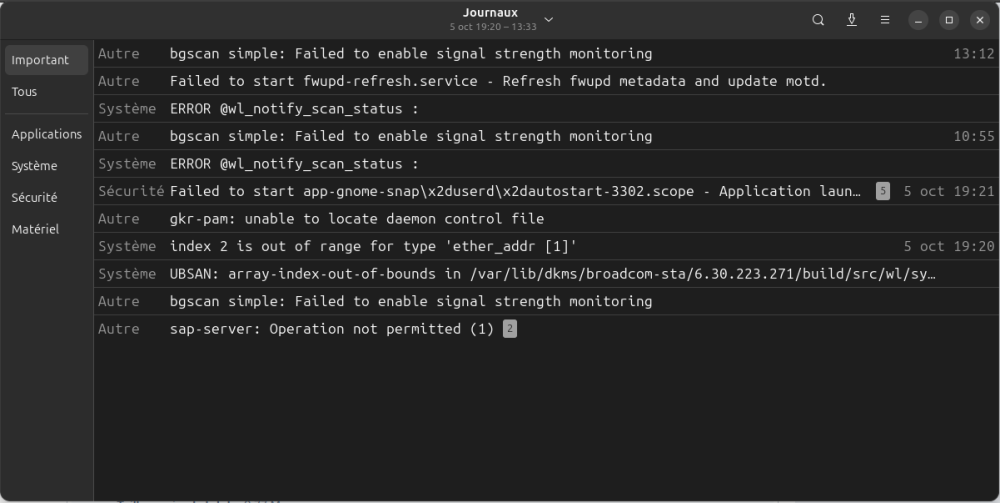This screenshot has width=1000, height=503.
Task: View the Matériel logs category
Action: (x=35, y=230)
